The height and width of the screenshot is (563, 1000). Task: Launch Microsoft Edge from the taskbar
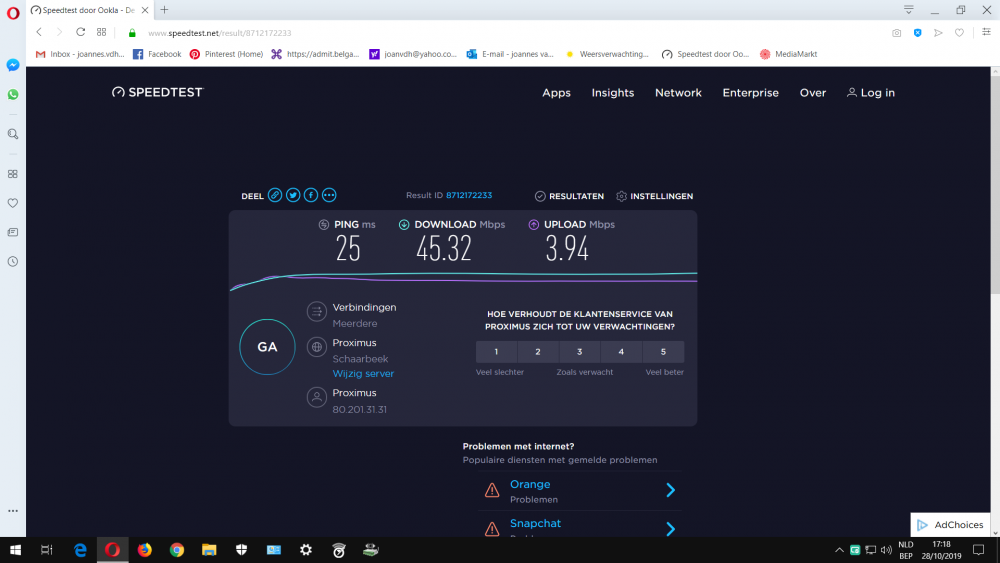[x=80, y=550]
